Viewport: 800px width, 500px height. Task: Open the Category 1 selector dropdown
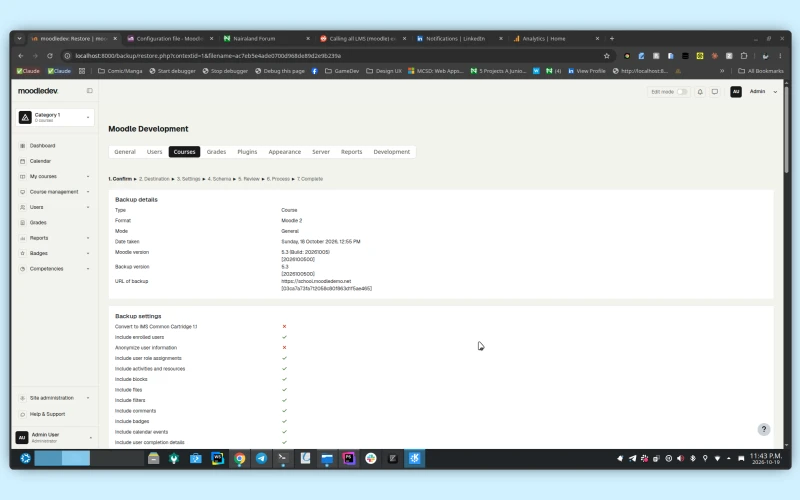click(55, 117)
